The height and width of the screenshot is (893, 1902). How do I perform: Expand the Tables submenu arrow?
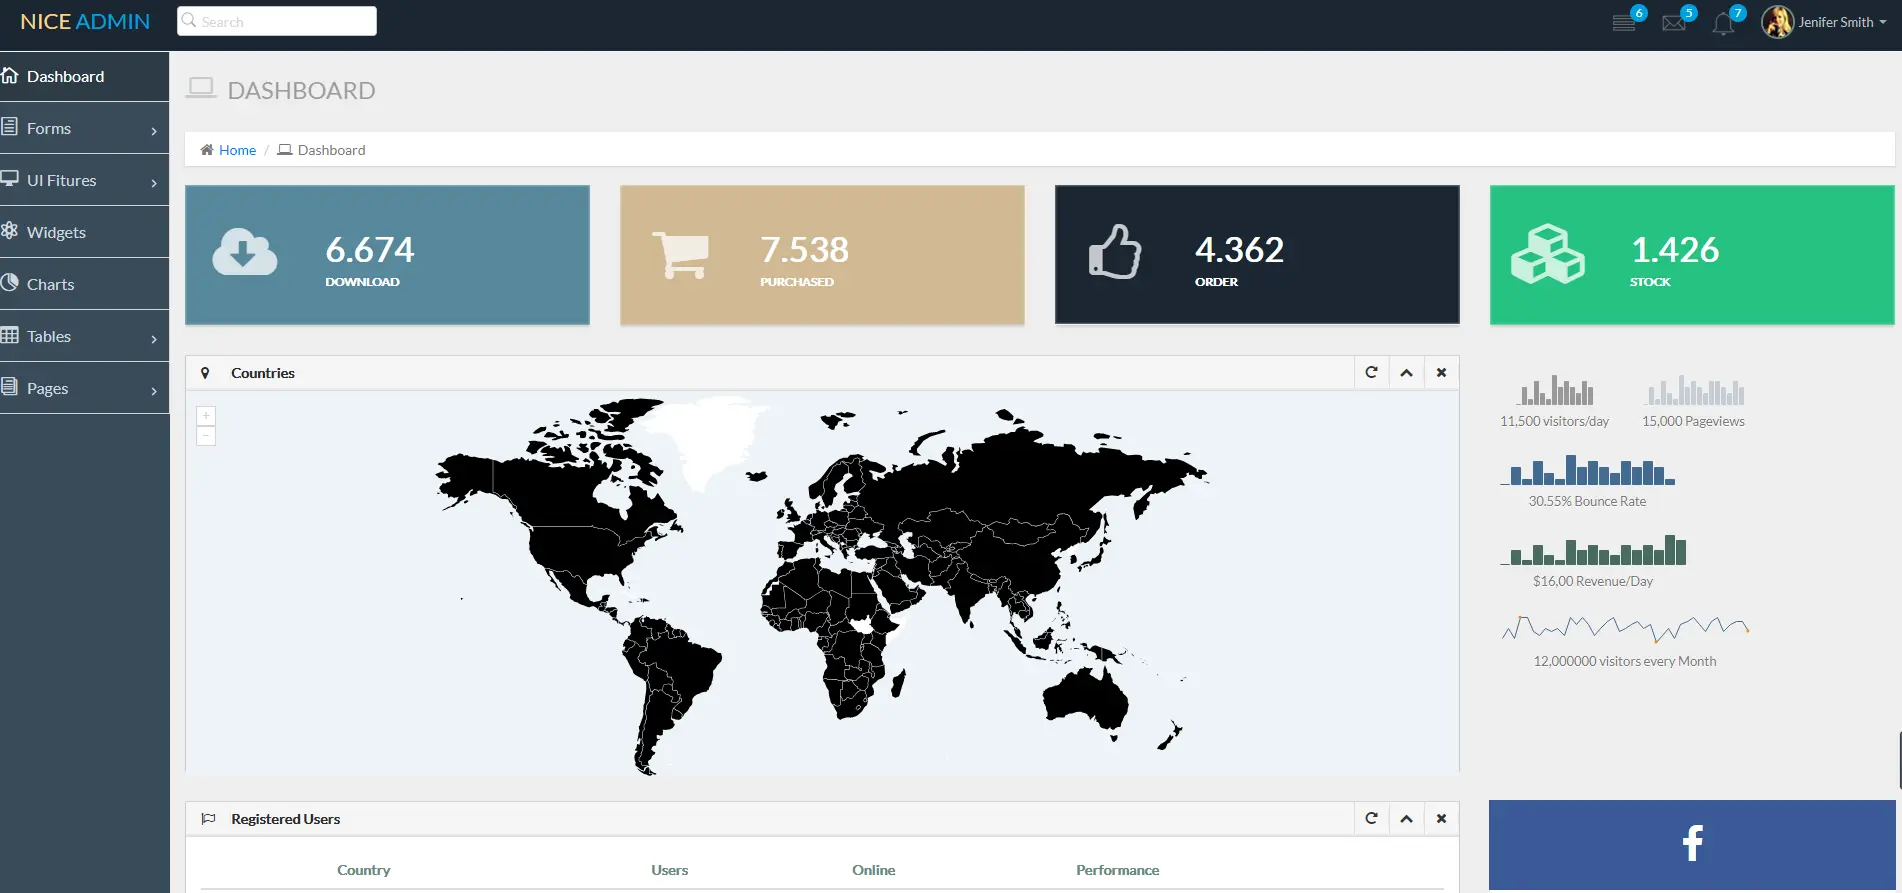point(154,339)
